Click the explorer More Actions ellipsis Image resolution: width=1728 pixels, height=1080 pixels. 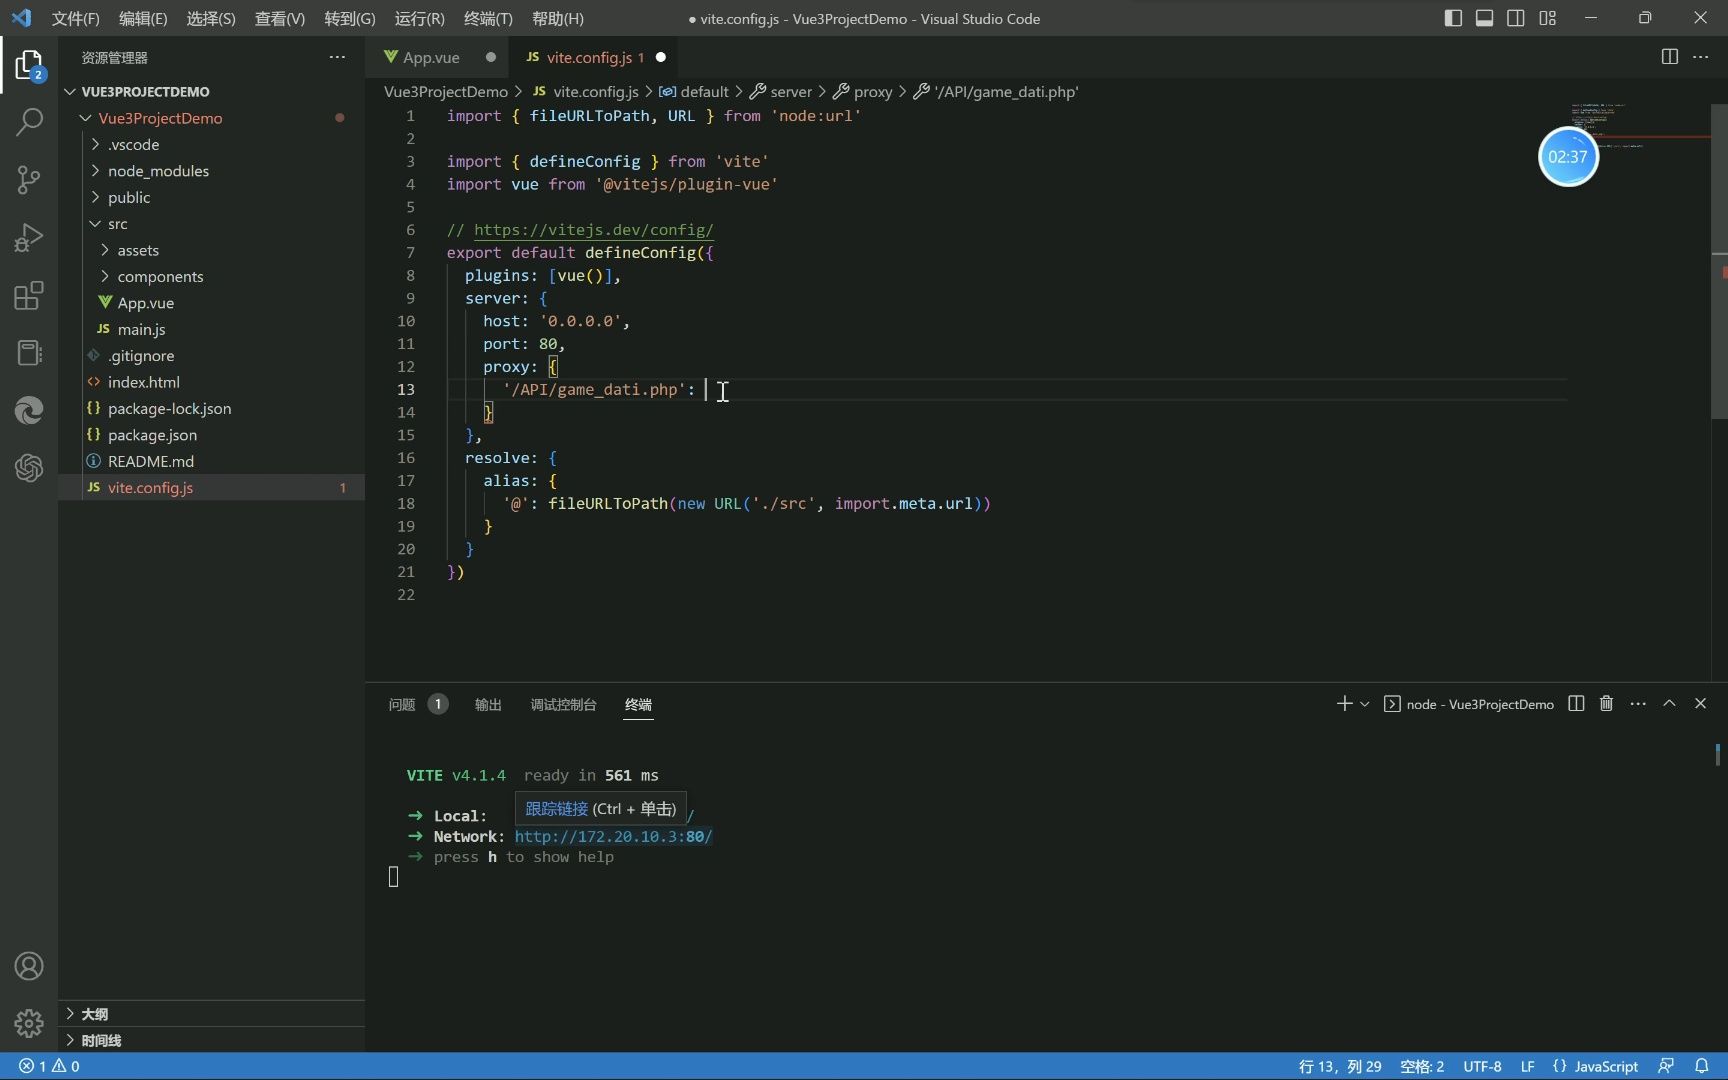337,57
